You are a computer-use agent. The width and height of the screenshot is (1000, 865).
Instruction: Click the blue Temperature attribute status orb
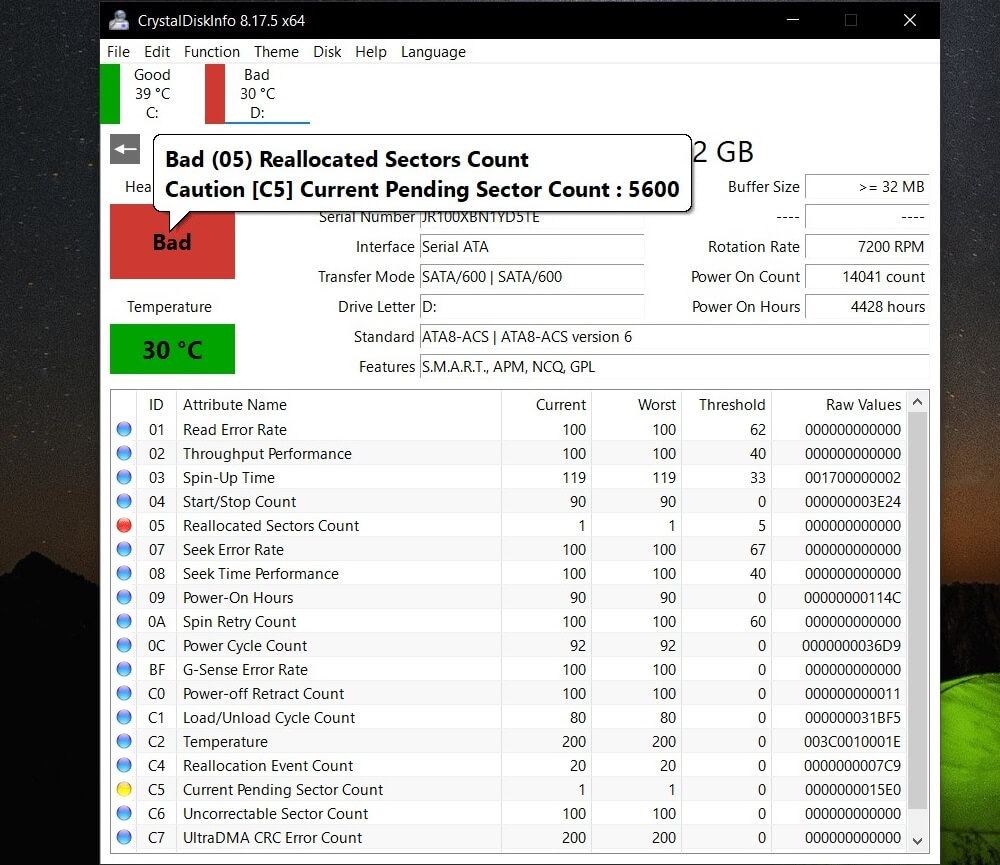coord(124,741)
